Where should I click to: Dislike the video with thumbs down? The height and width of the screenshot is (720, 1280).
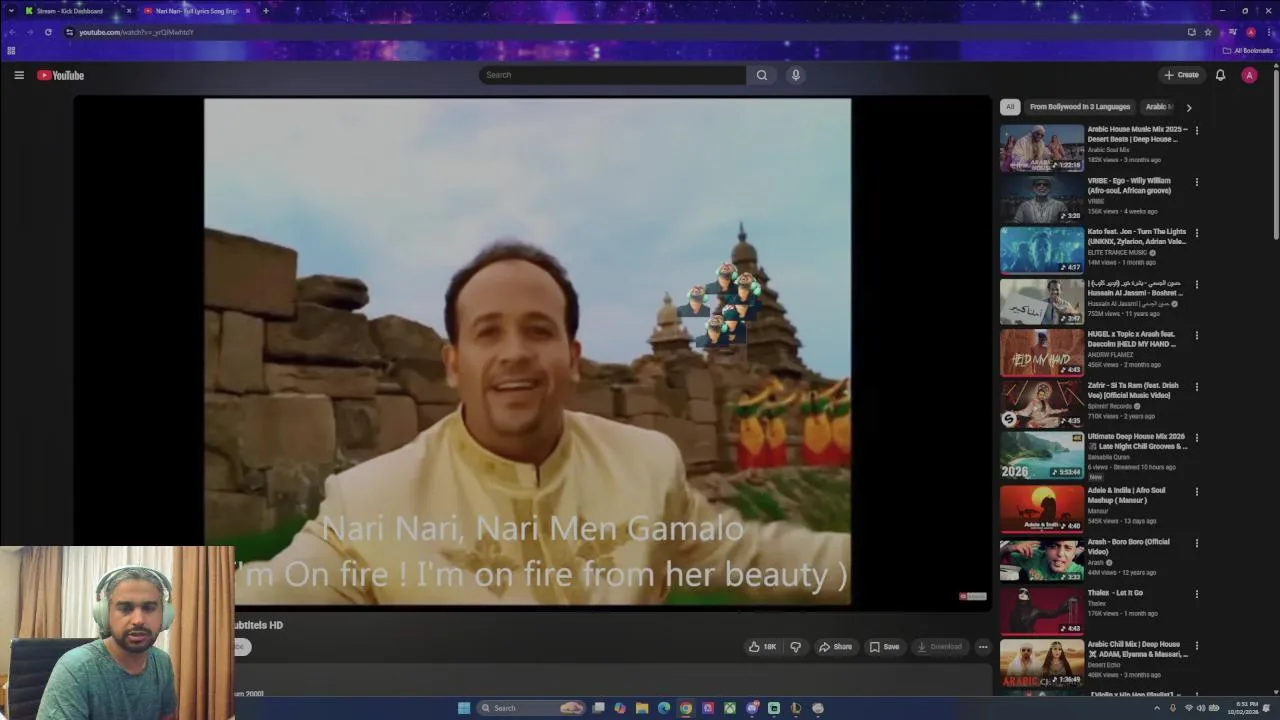click(796, 647)
